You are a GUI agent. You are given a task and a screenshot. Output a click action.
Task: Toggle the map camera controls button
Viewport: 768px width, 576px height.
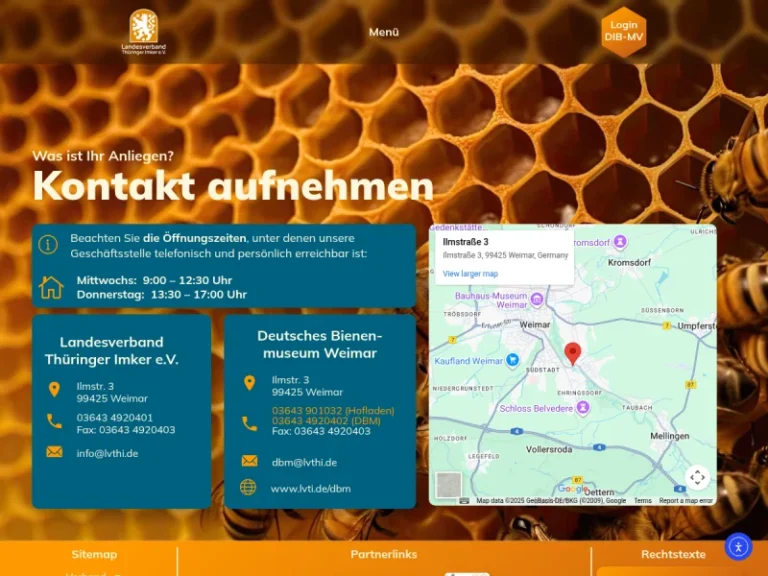point(697,477)
